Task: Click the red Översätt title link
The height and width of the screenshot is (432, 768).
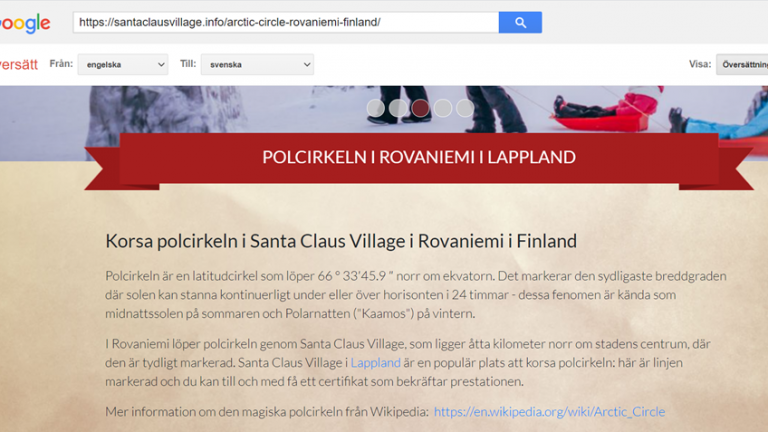Action: click(19, 64)
